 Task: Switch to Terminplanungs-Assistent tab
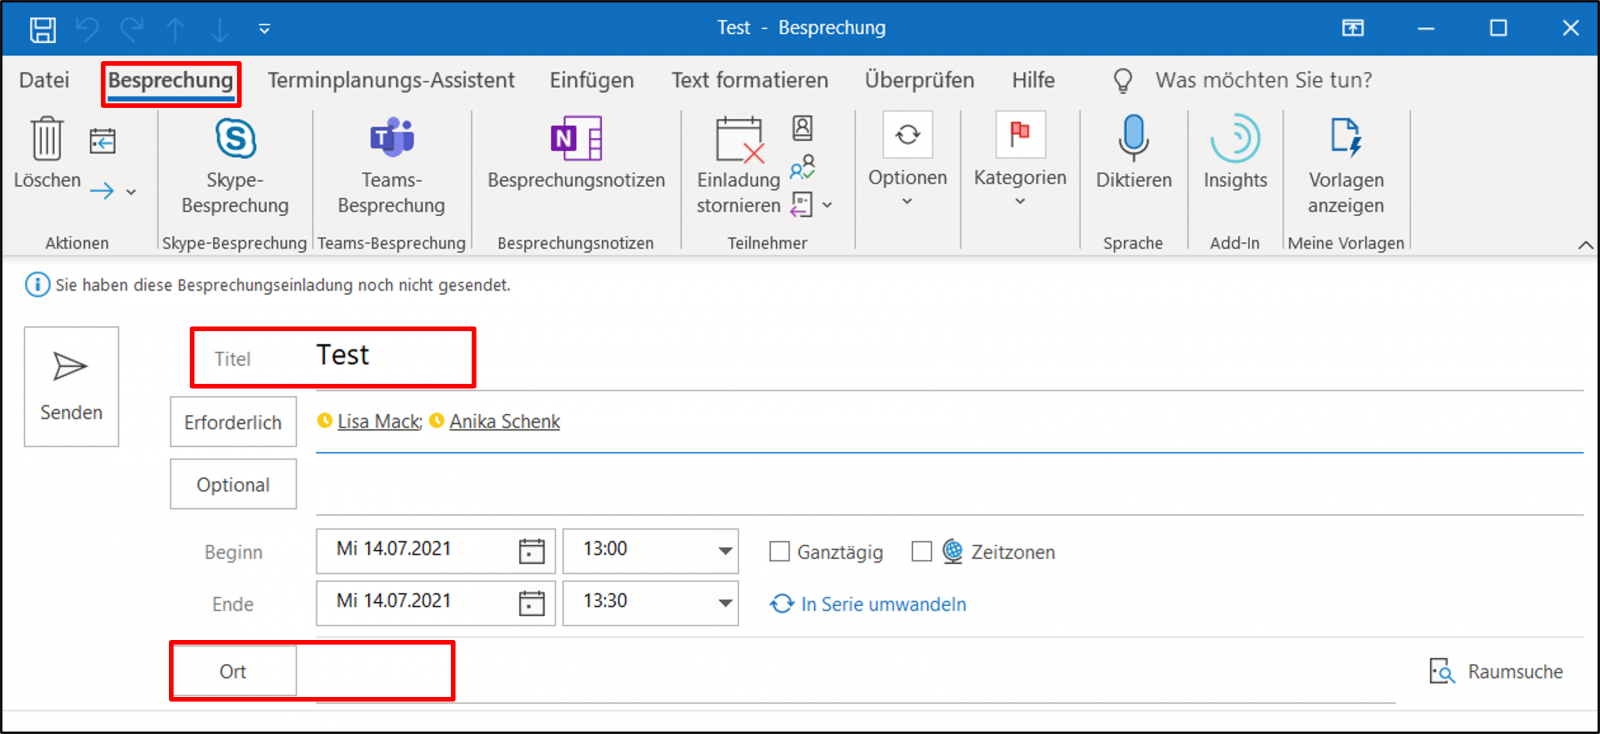pos(391,80)
